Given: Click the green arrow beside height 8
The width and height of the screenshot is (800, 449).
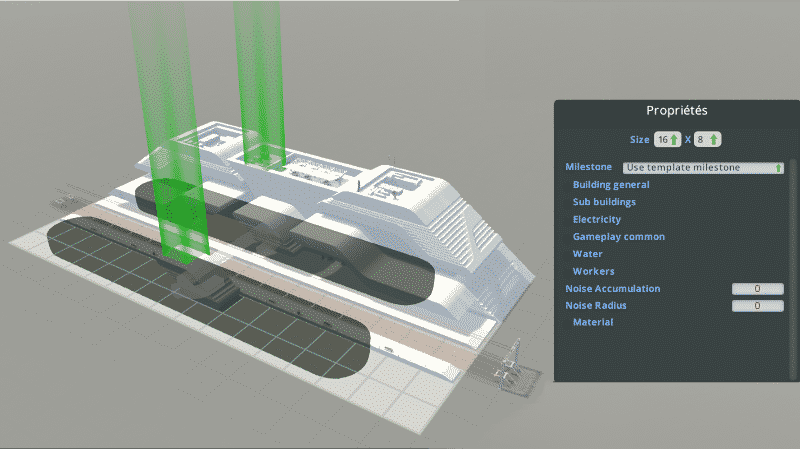Looking at the screenshot, I should click(x=714, y=139).
